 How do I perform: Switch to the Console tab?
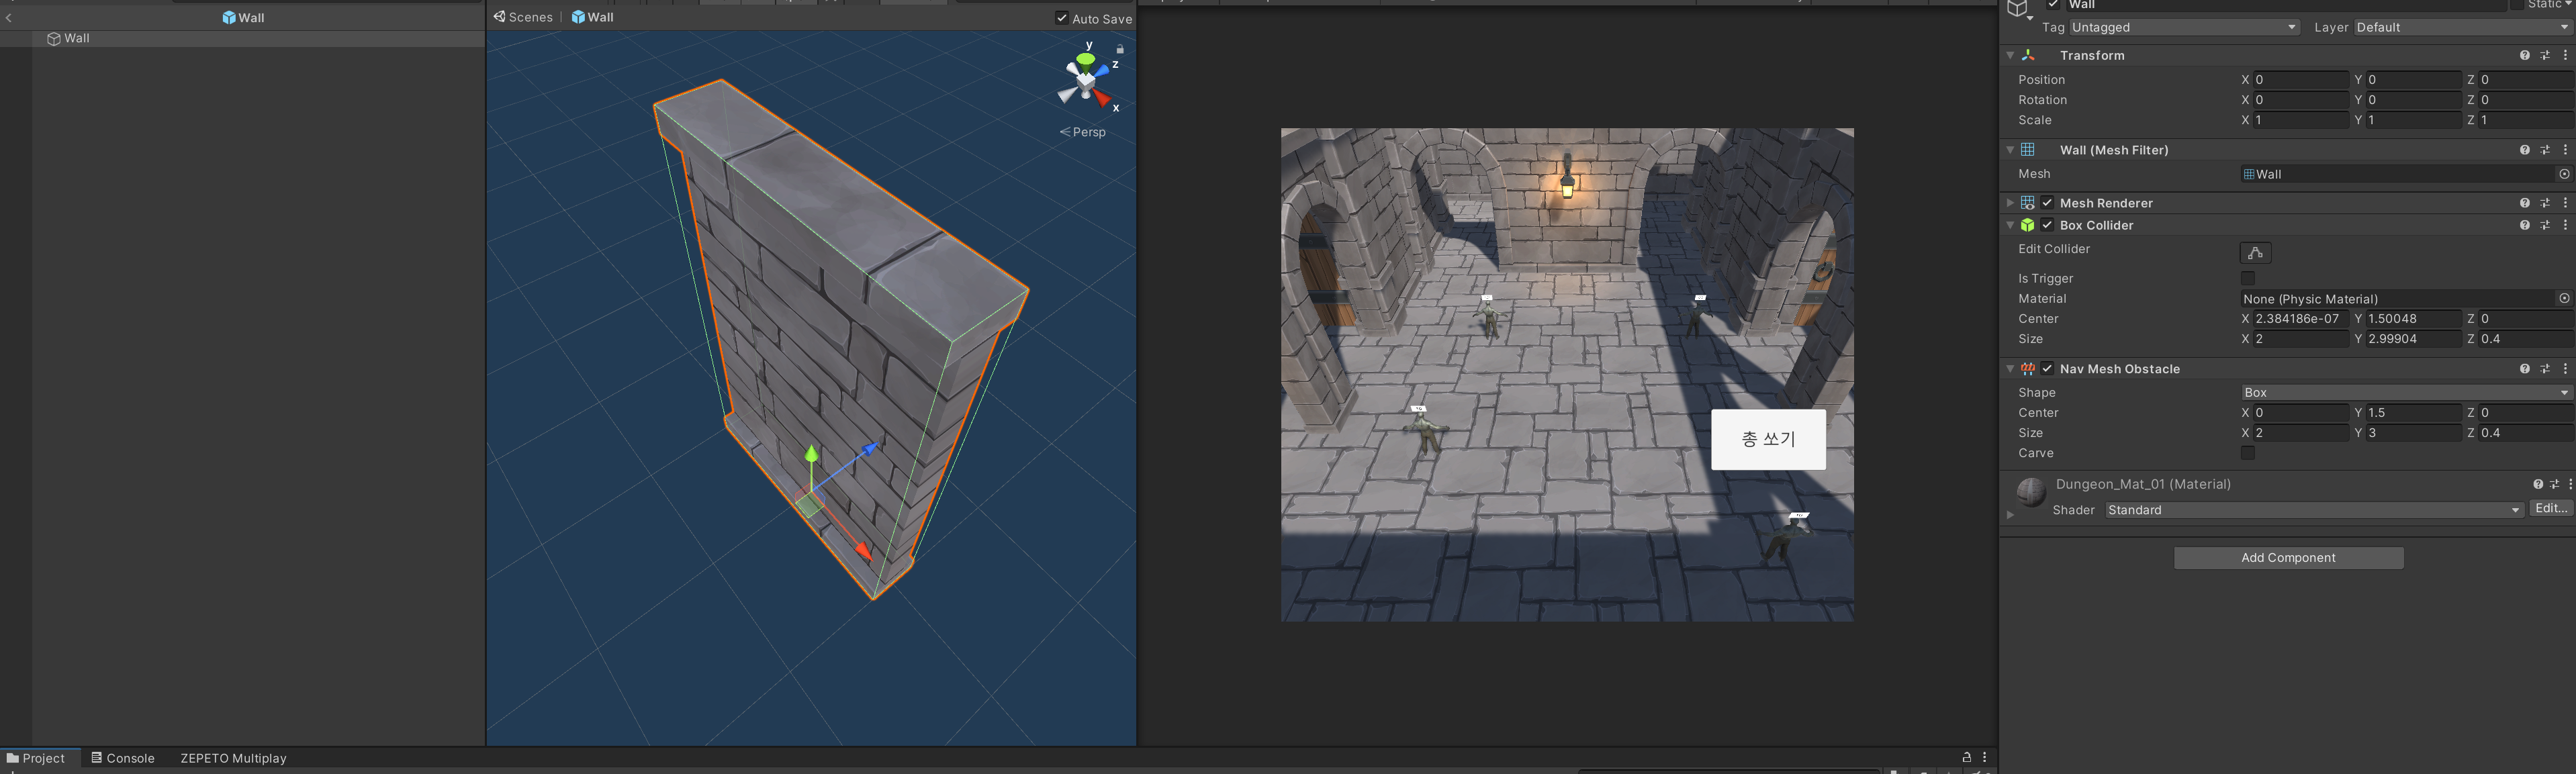pos(123,758)
